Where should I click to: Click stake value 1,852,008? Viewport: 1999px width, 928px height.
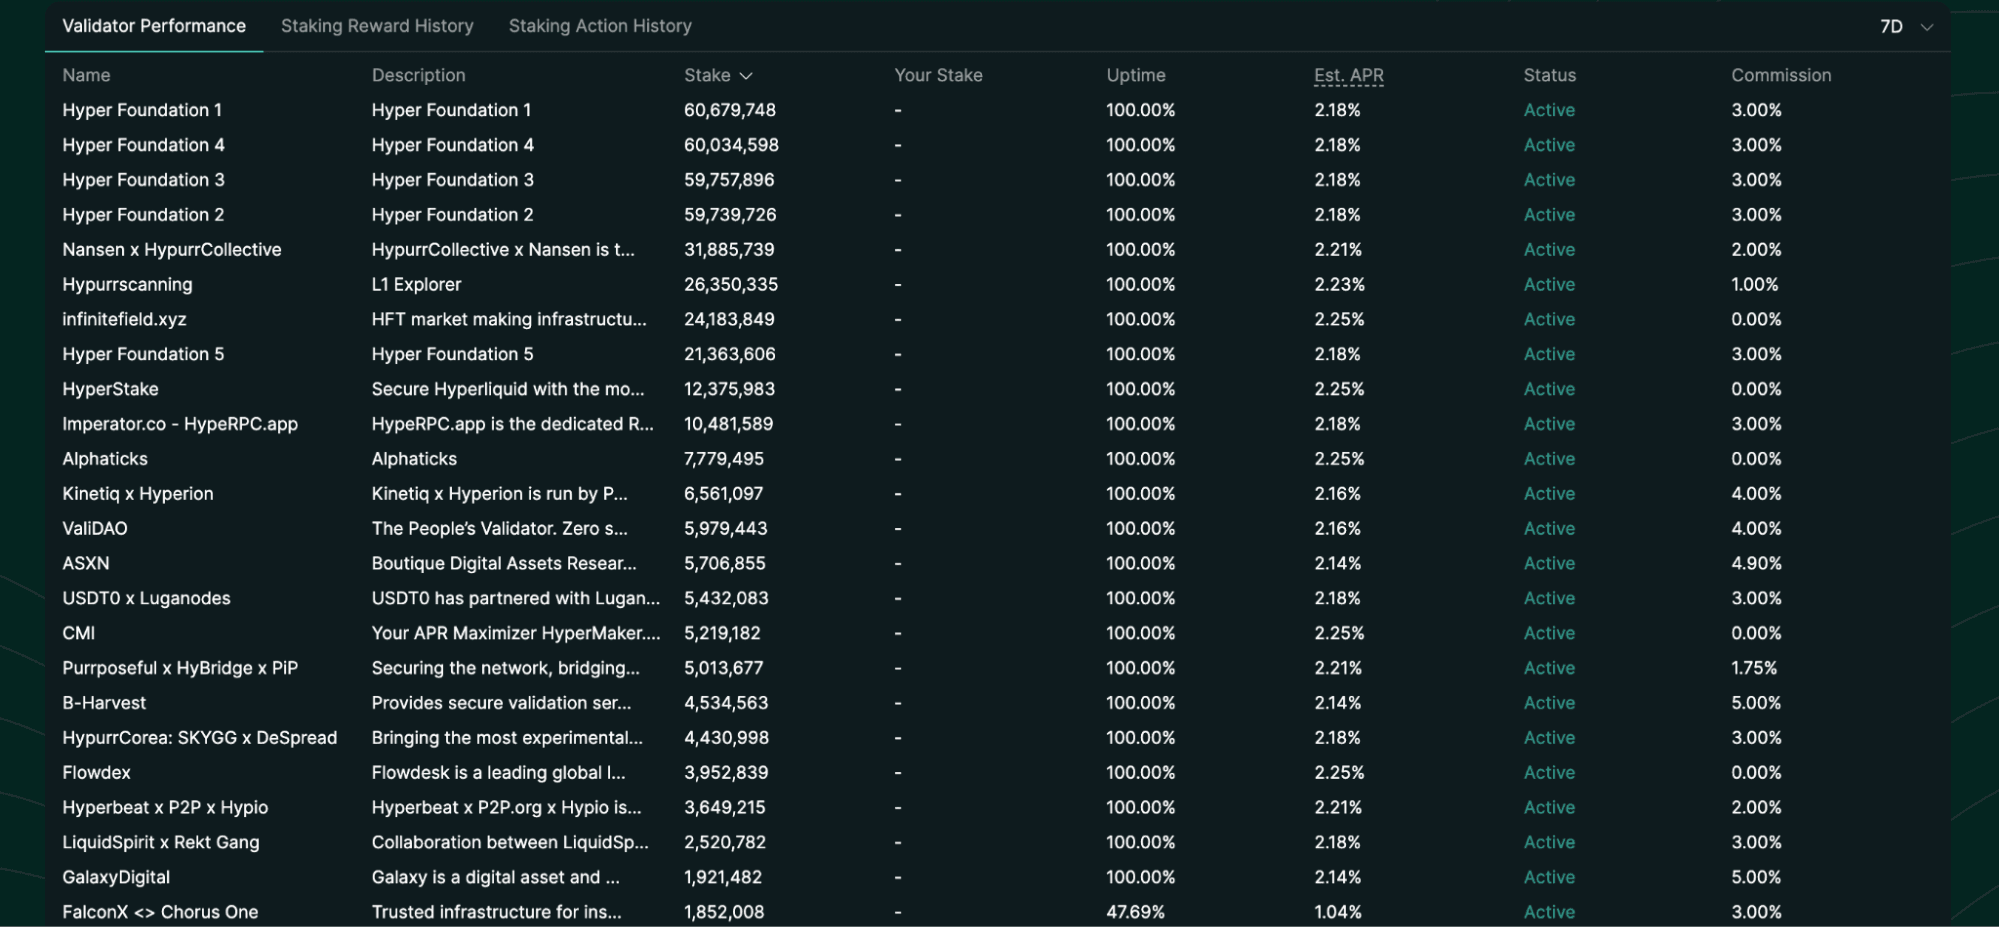pyautogui.click(x=724, y=912)
